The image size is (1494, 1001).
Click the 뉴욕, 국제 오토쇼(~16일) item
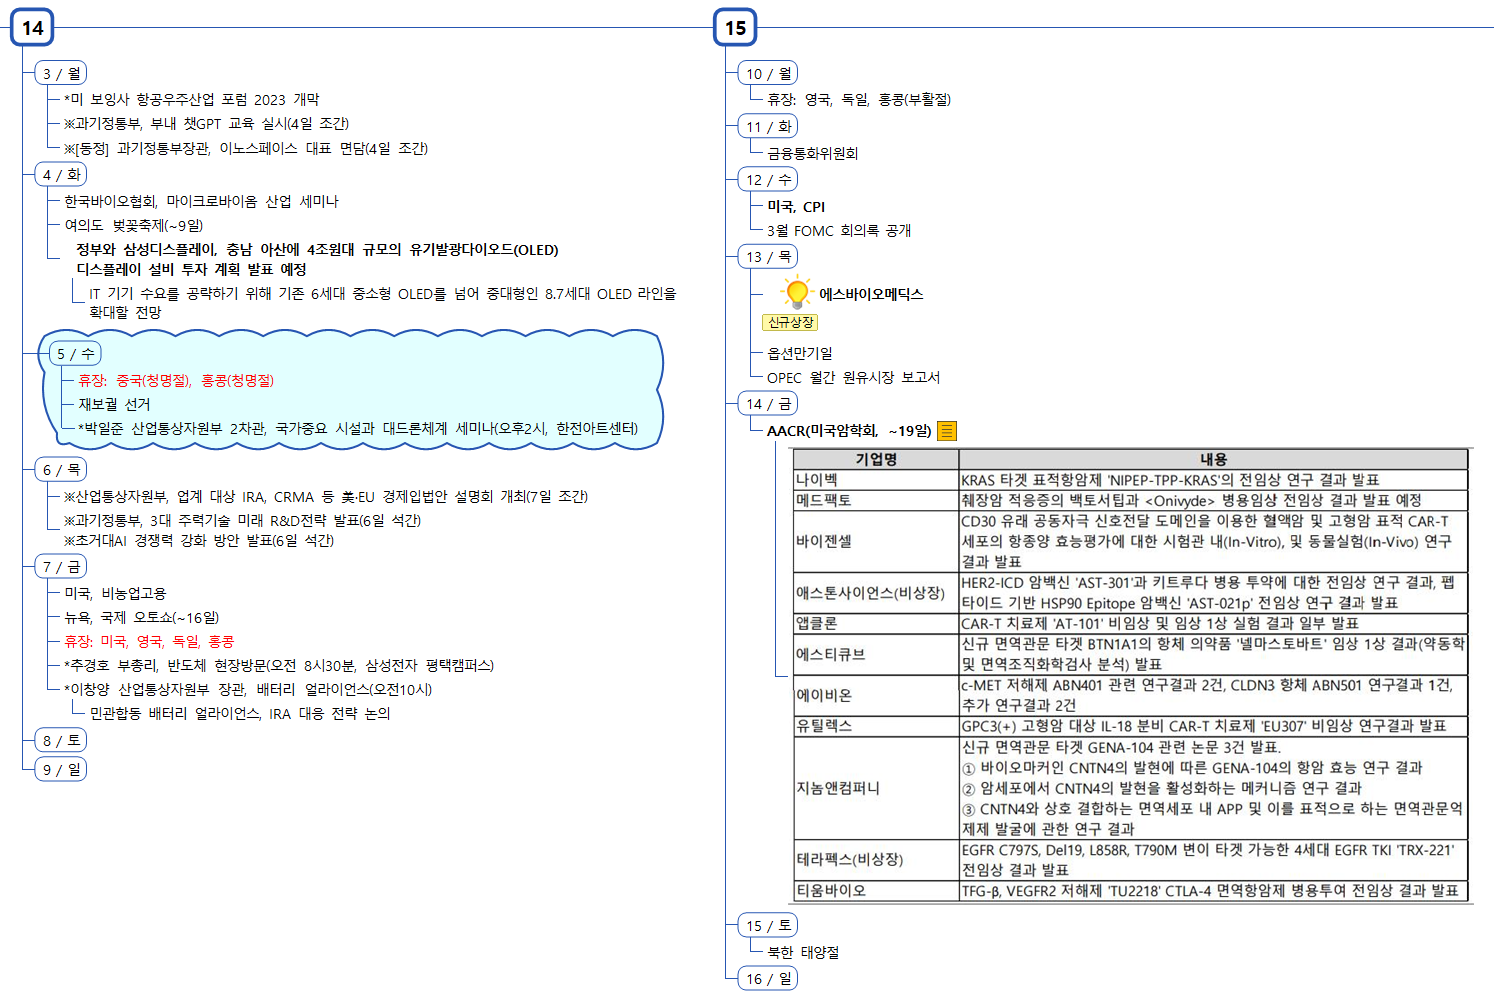(x=142, y=617)
